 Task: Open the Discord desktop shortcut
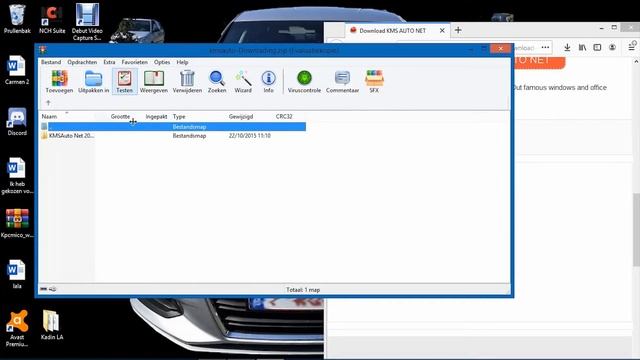point(17,121)
